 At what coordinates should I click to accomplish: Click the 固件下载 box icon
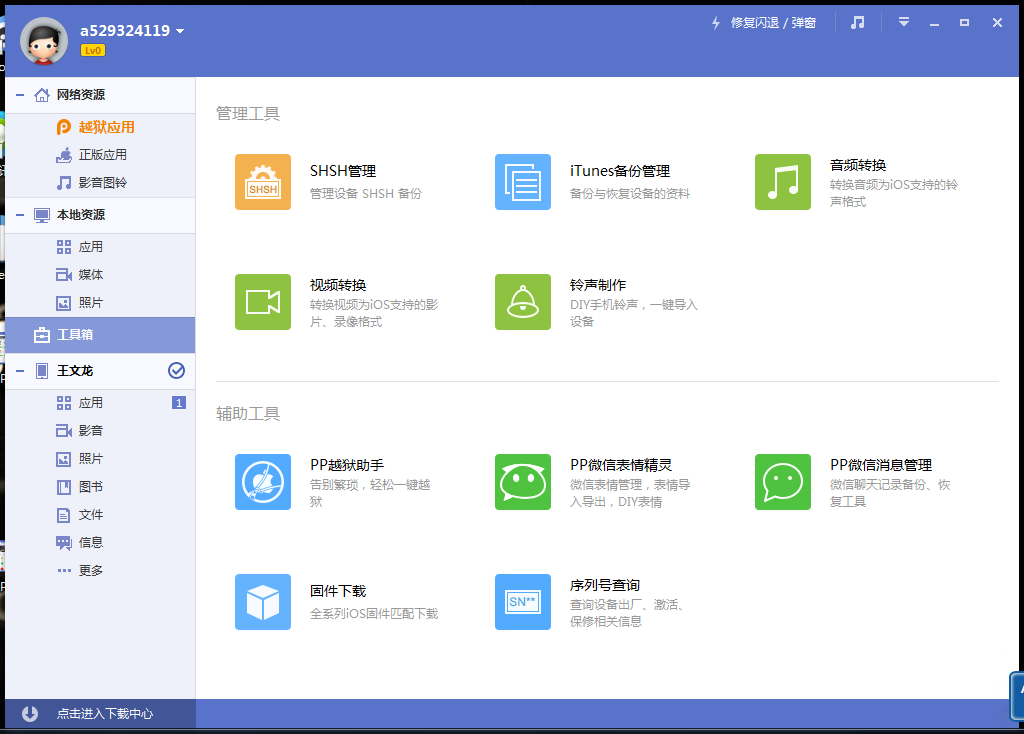[263, 602]
